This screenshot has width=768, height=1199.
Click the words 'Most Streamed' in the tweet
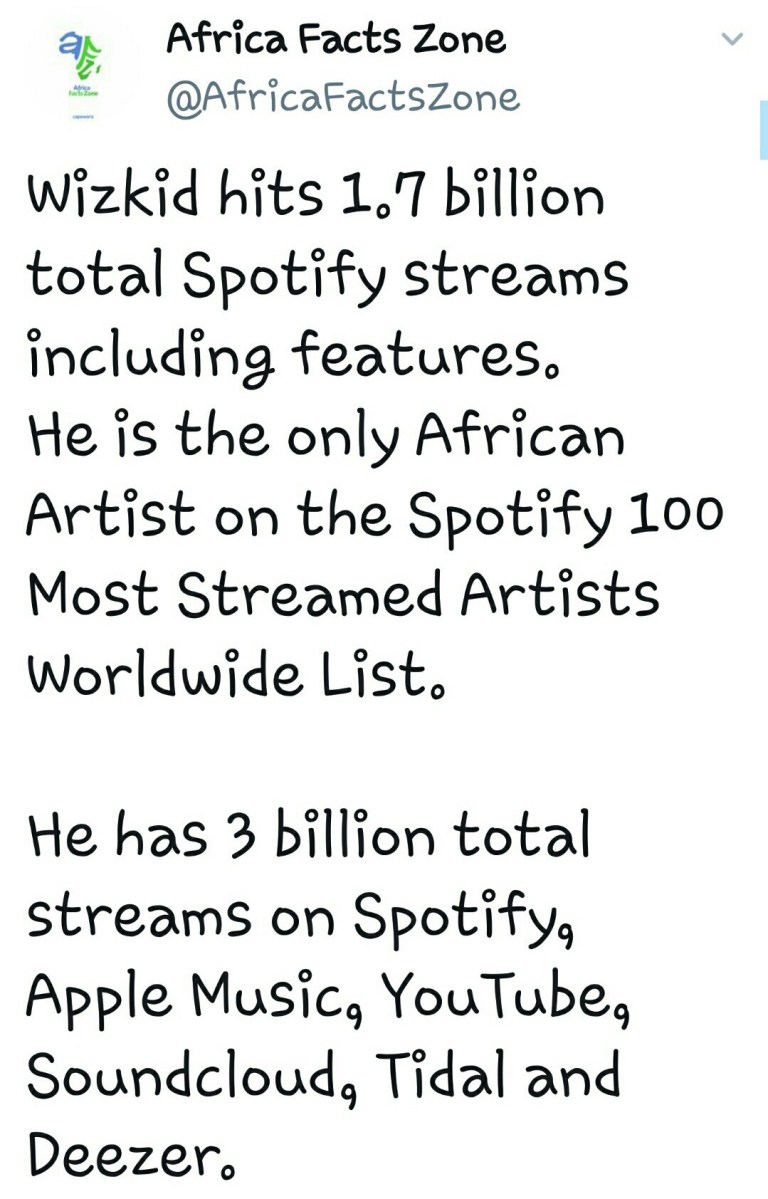[236, 594]
